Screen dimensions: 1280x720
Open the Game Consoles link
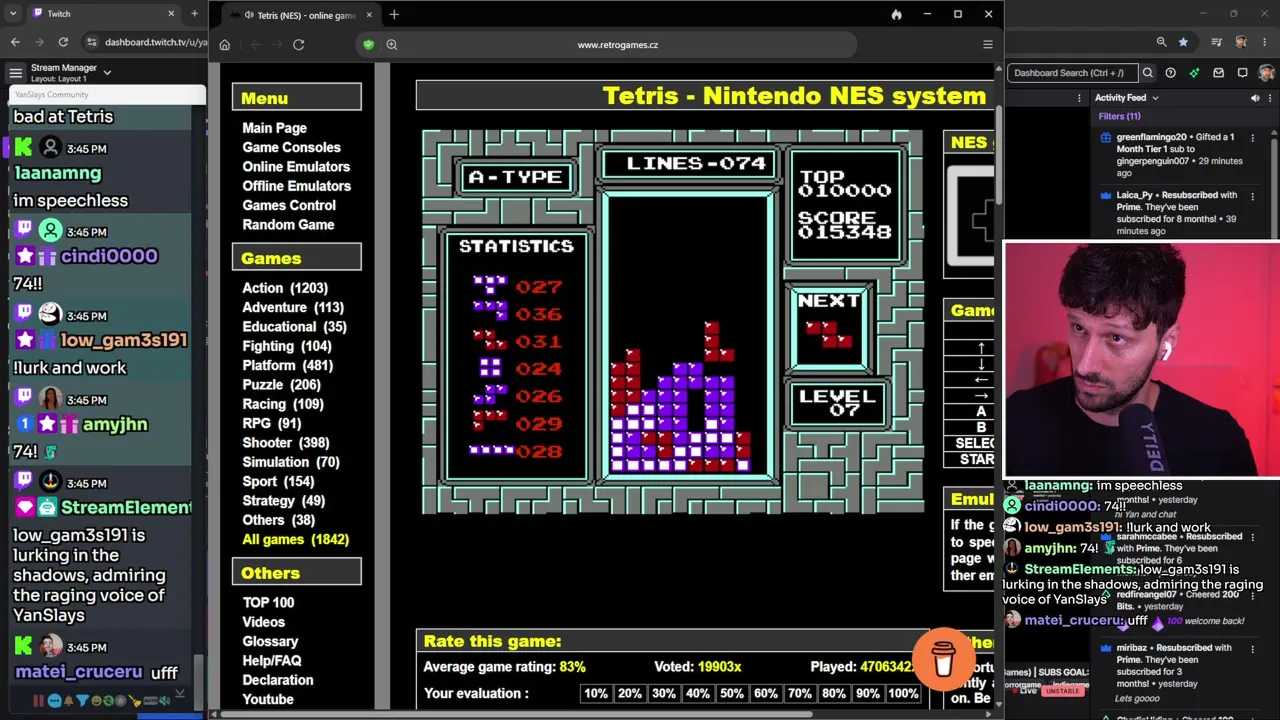click(x=291, y=147)
